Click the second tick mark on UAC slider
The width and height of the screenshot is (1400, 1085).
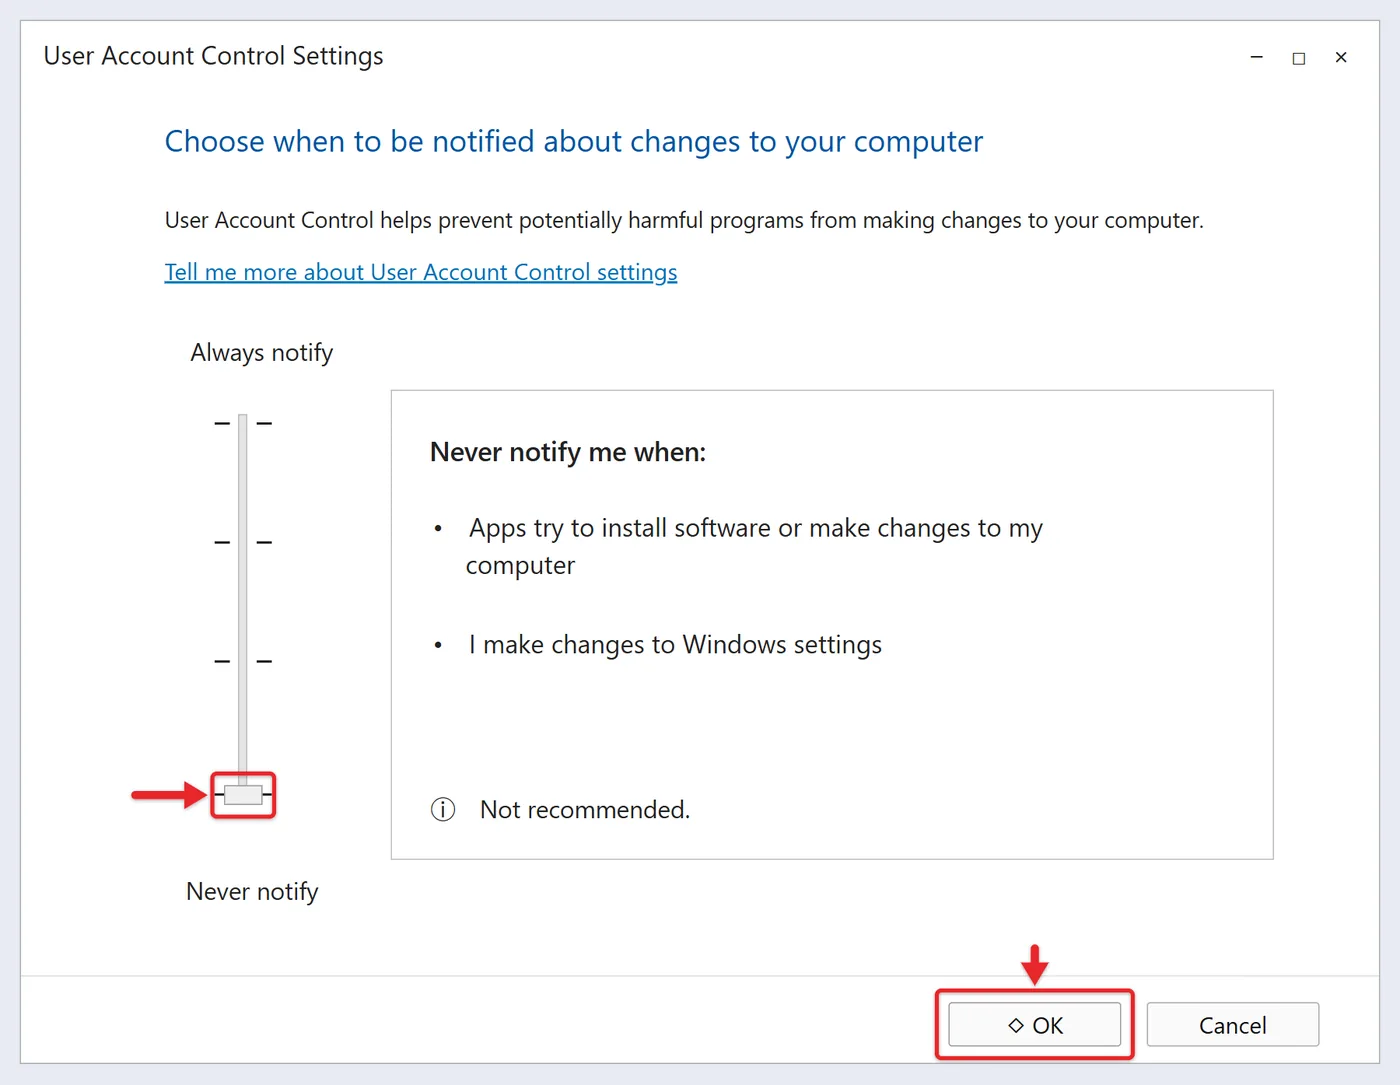click(x=243, y=542)
